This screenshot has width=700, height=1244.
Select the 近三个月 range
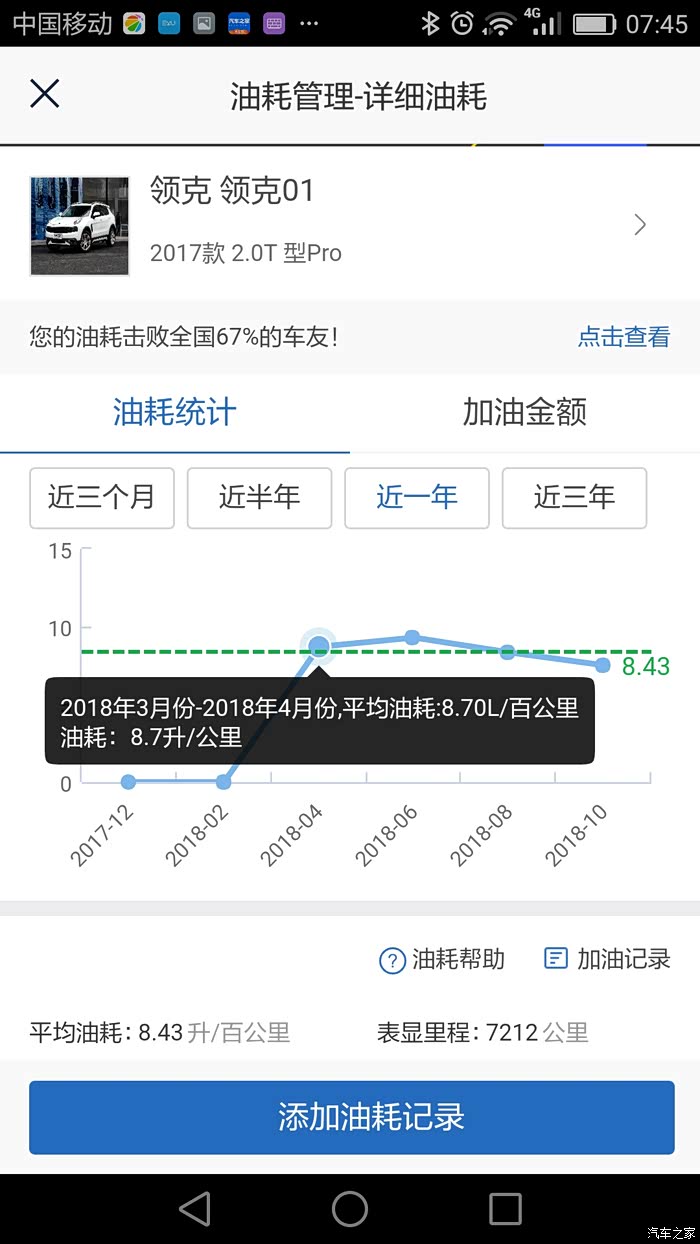coord(102,498)
